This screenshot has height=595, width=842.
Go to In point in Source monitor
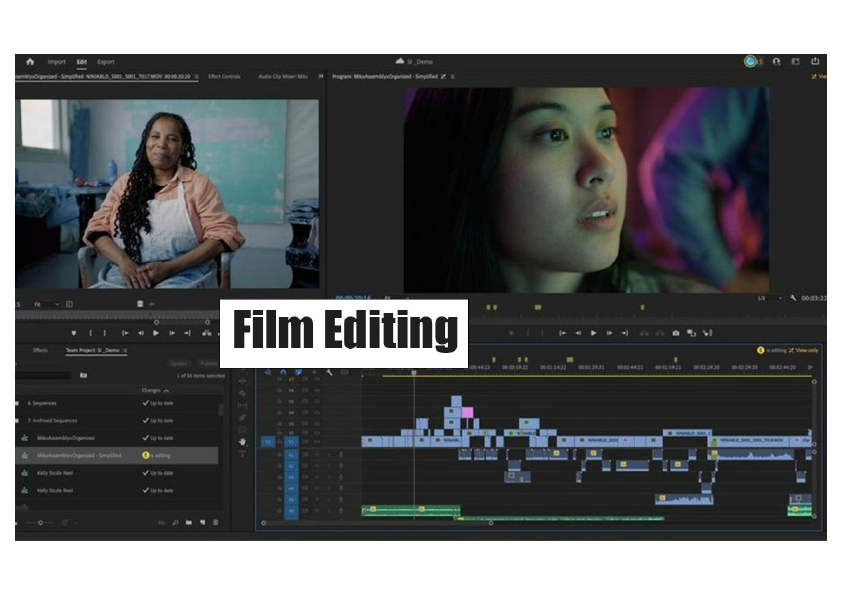125,333
